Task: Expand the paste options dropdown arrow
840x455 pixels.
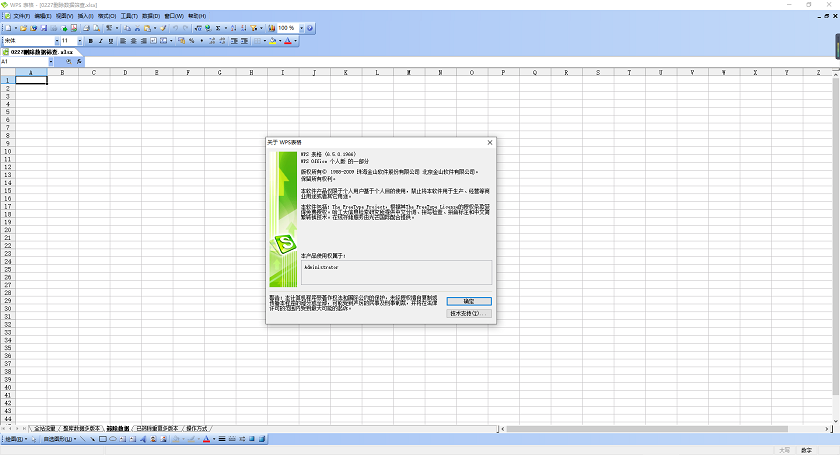Action: coord(155,28)
